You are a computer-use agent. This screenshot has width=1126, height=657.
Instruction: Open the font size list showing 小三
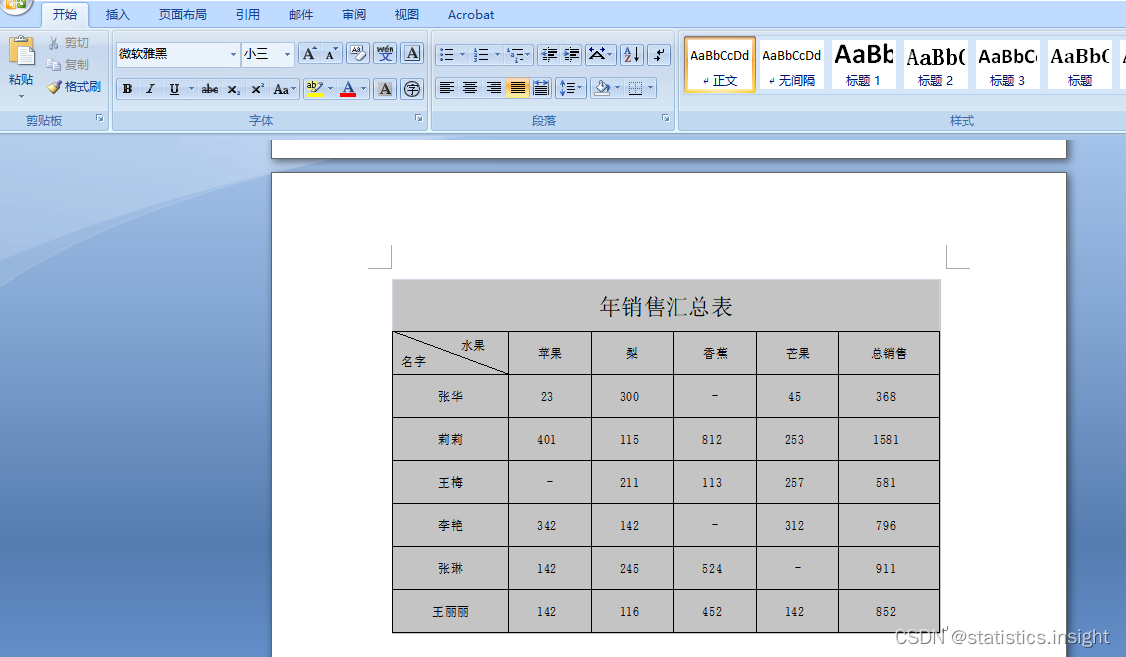coord(287,55)
